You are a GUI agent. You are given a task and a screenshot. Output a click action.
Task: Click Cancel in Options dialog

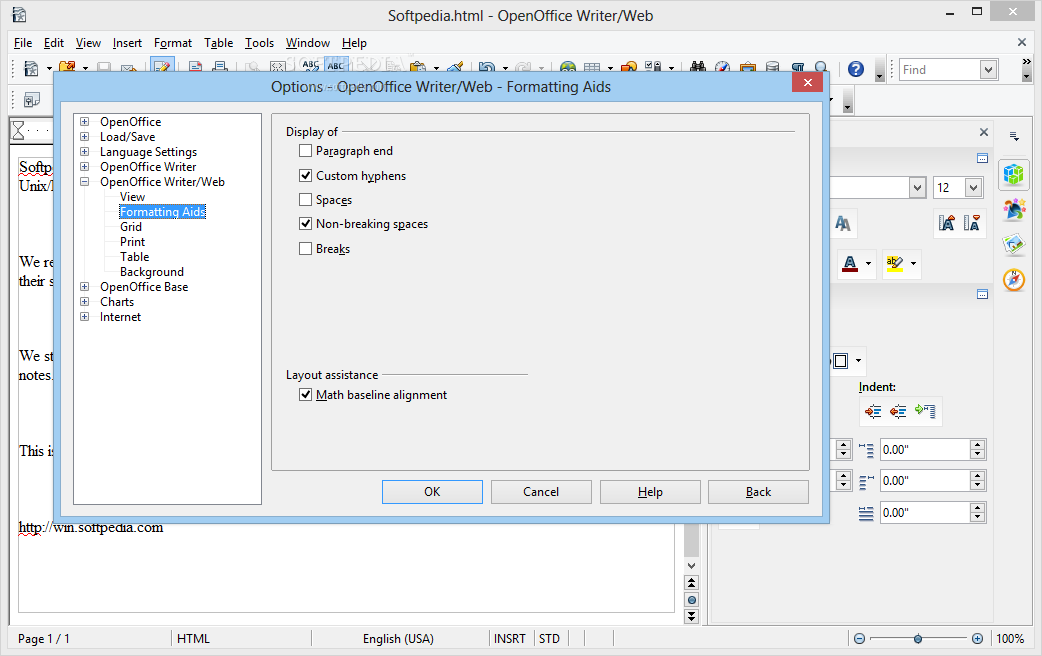click(x=541, y=492)
